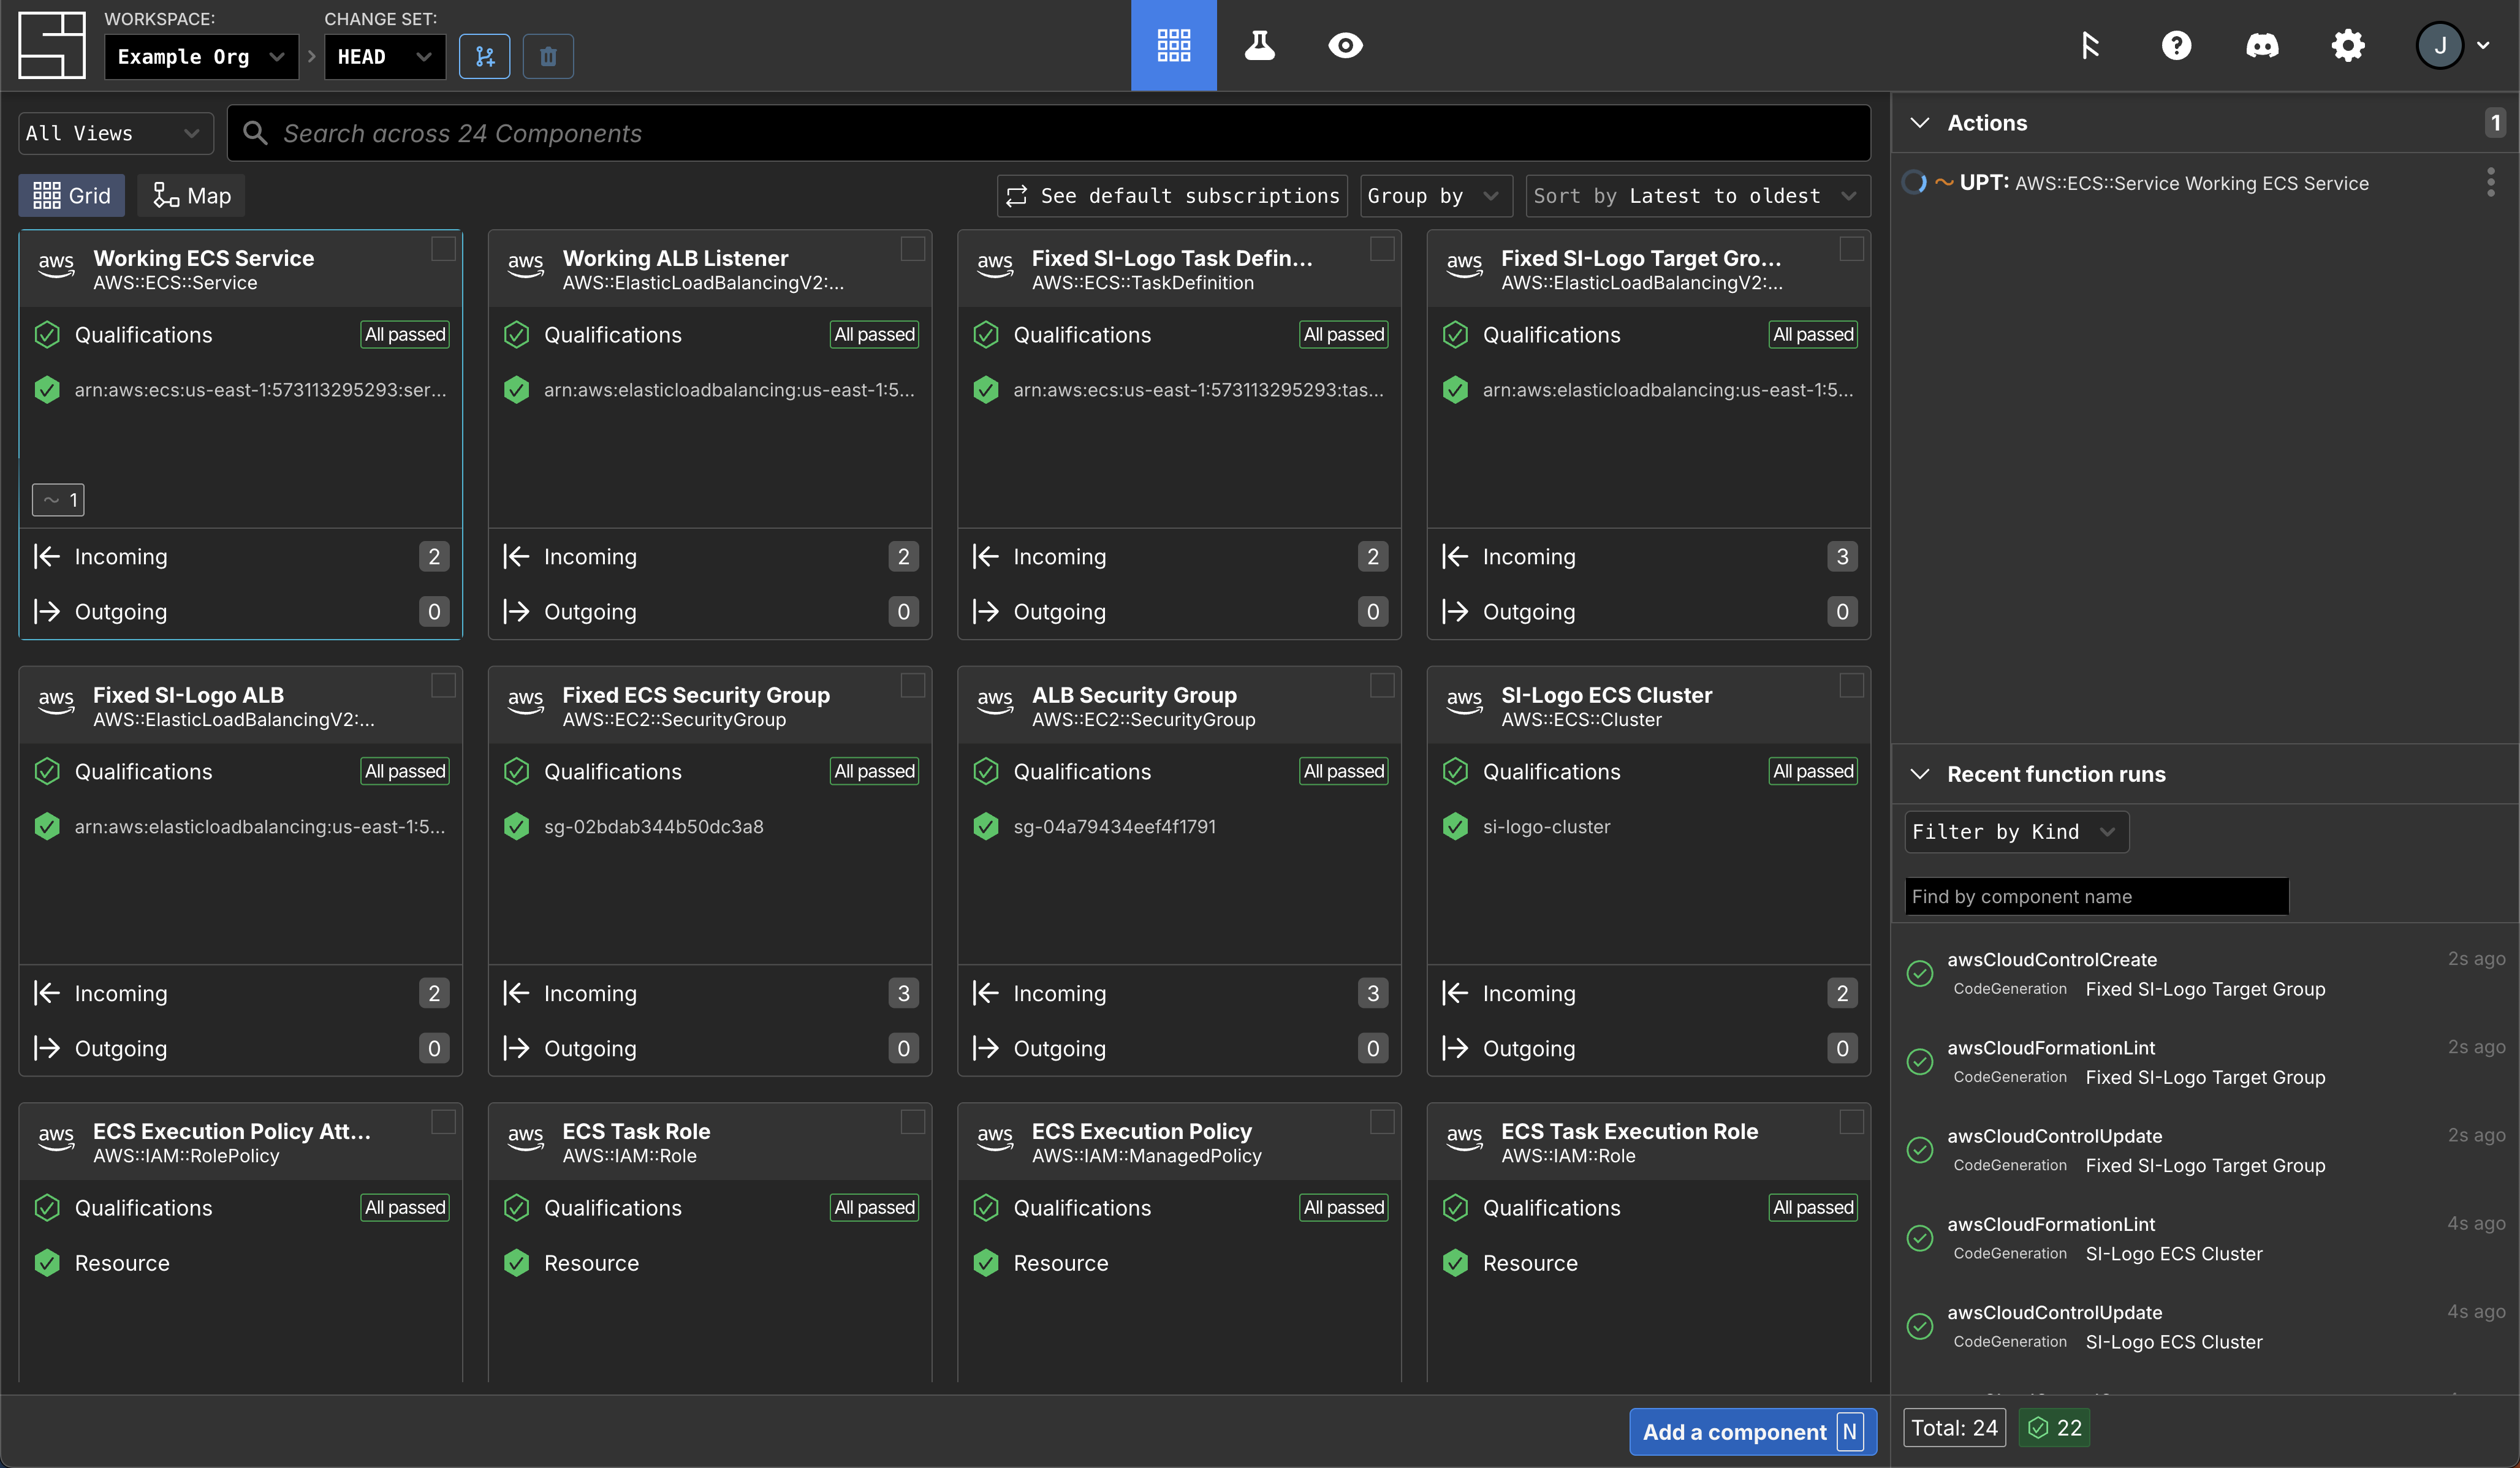Select the Fixed SI-Logo Target Group checkbox
2520x1468 pixels.
[1852, 248]
